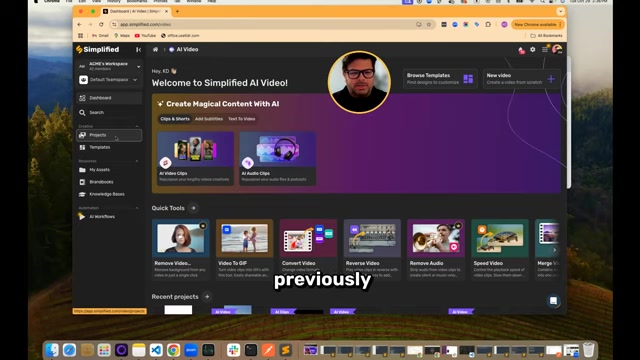Open the notifications bell icon

521,50
